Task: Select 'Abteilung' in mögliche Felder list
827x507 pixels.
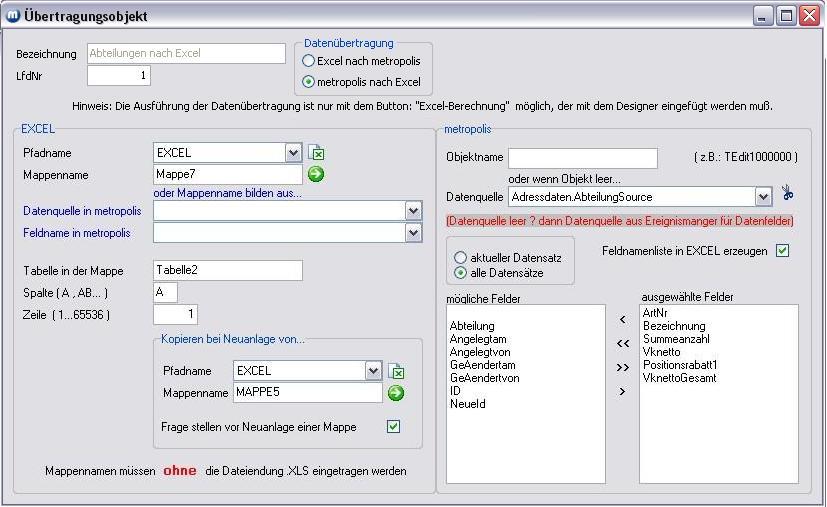Action: click(472, 326)
